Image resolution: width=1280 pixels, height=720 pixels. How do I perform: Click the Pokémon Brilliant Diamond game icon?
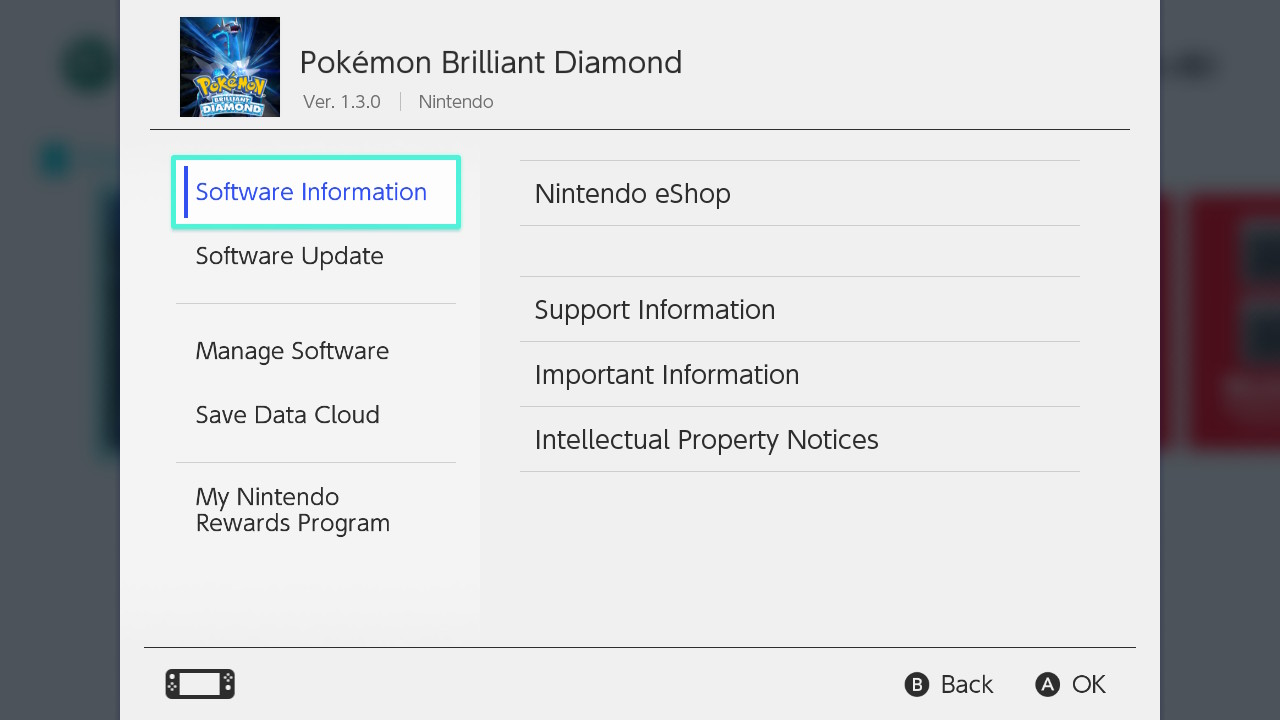[230, 67]
